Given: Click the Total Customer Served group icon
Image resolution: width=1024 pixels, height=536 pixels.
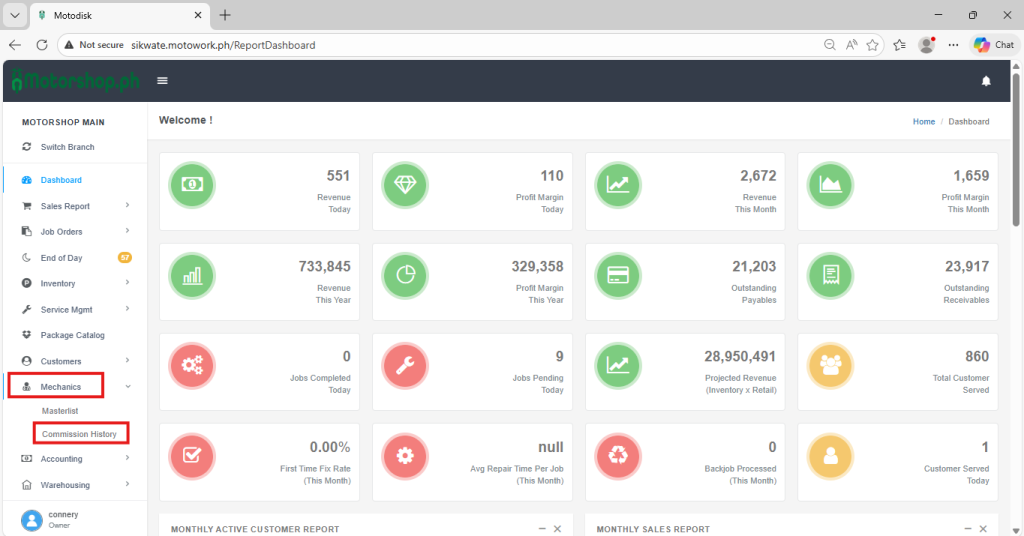Looking at the screenshot, I should click(829, 366).
